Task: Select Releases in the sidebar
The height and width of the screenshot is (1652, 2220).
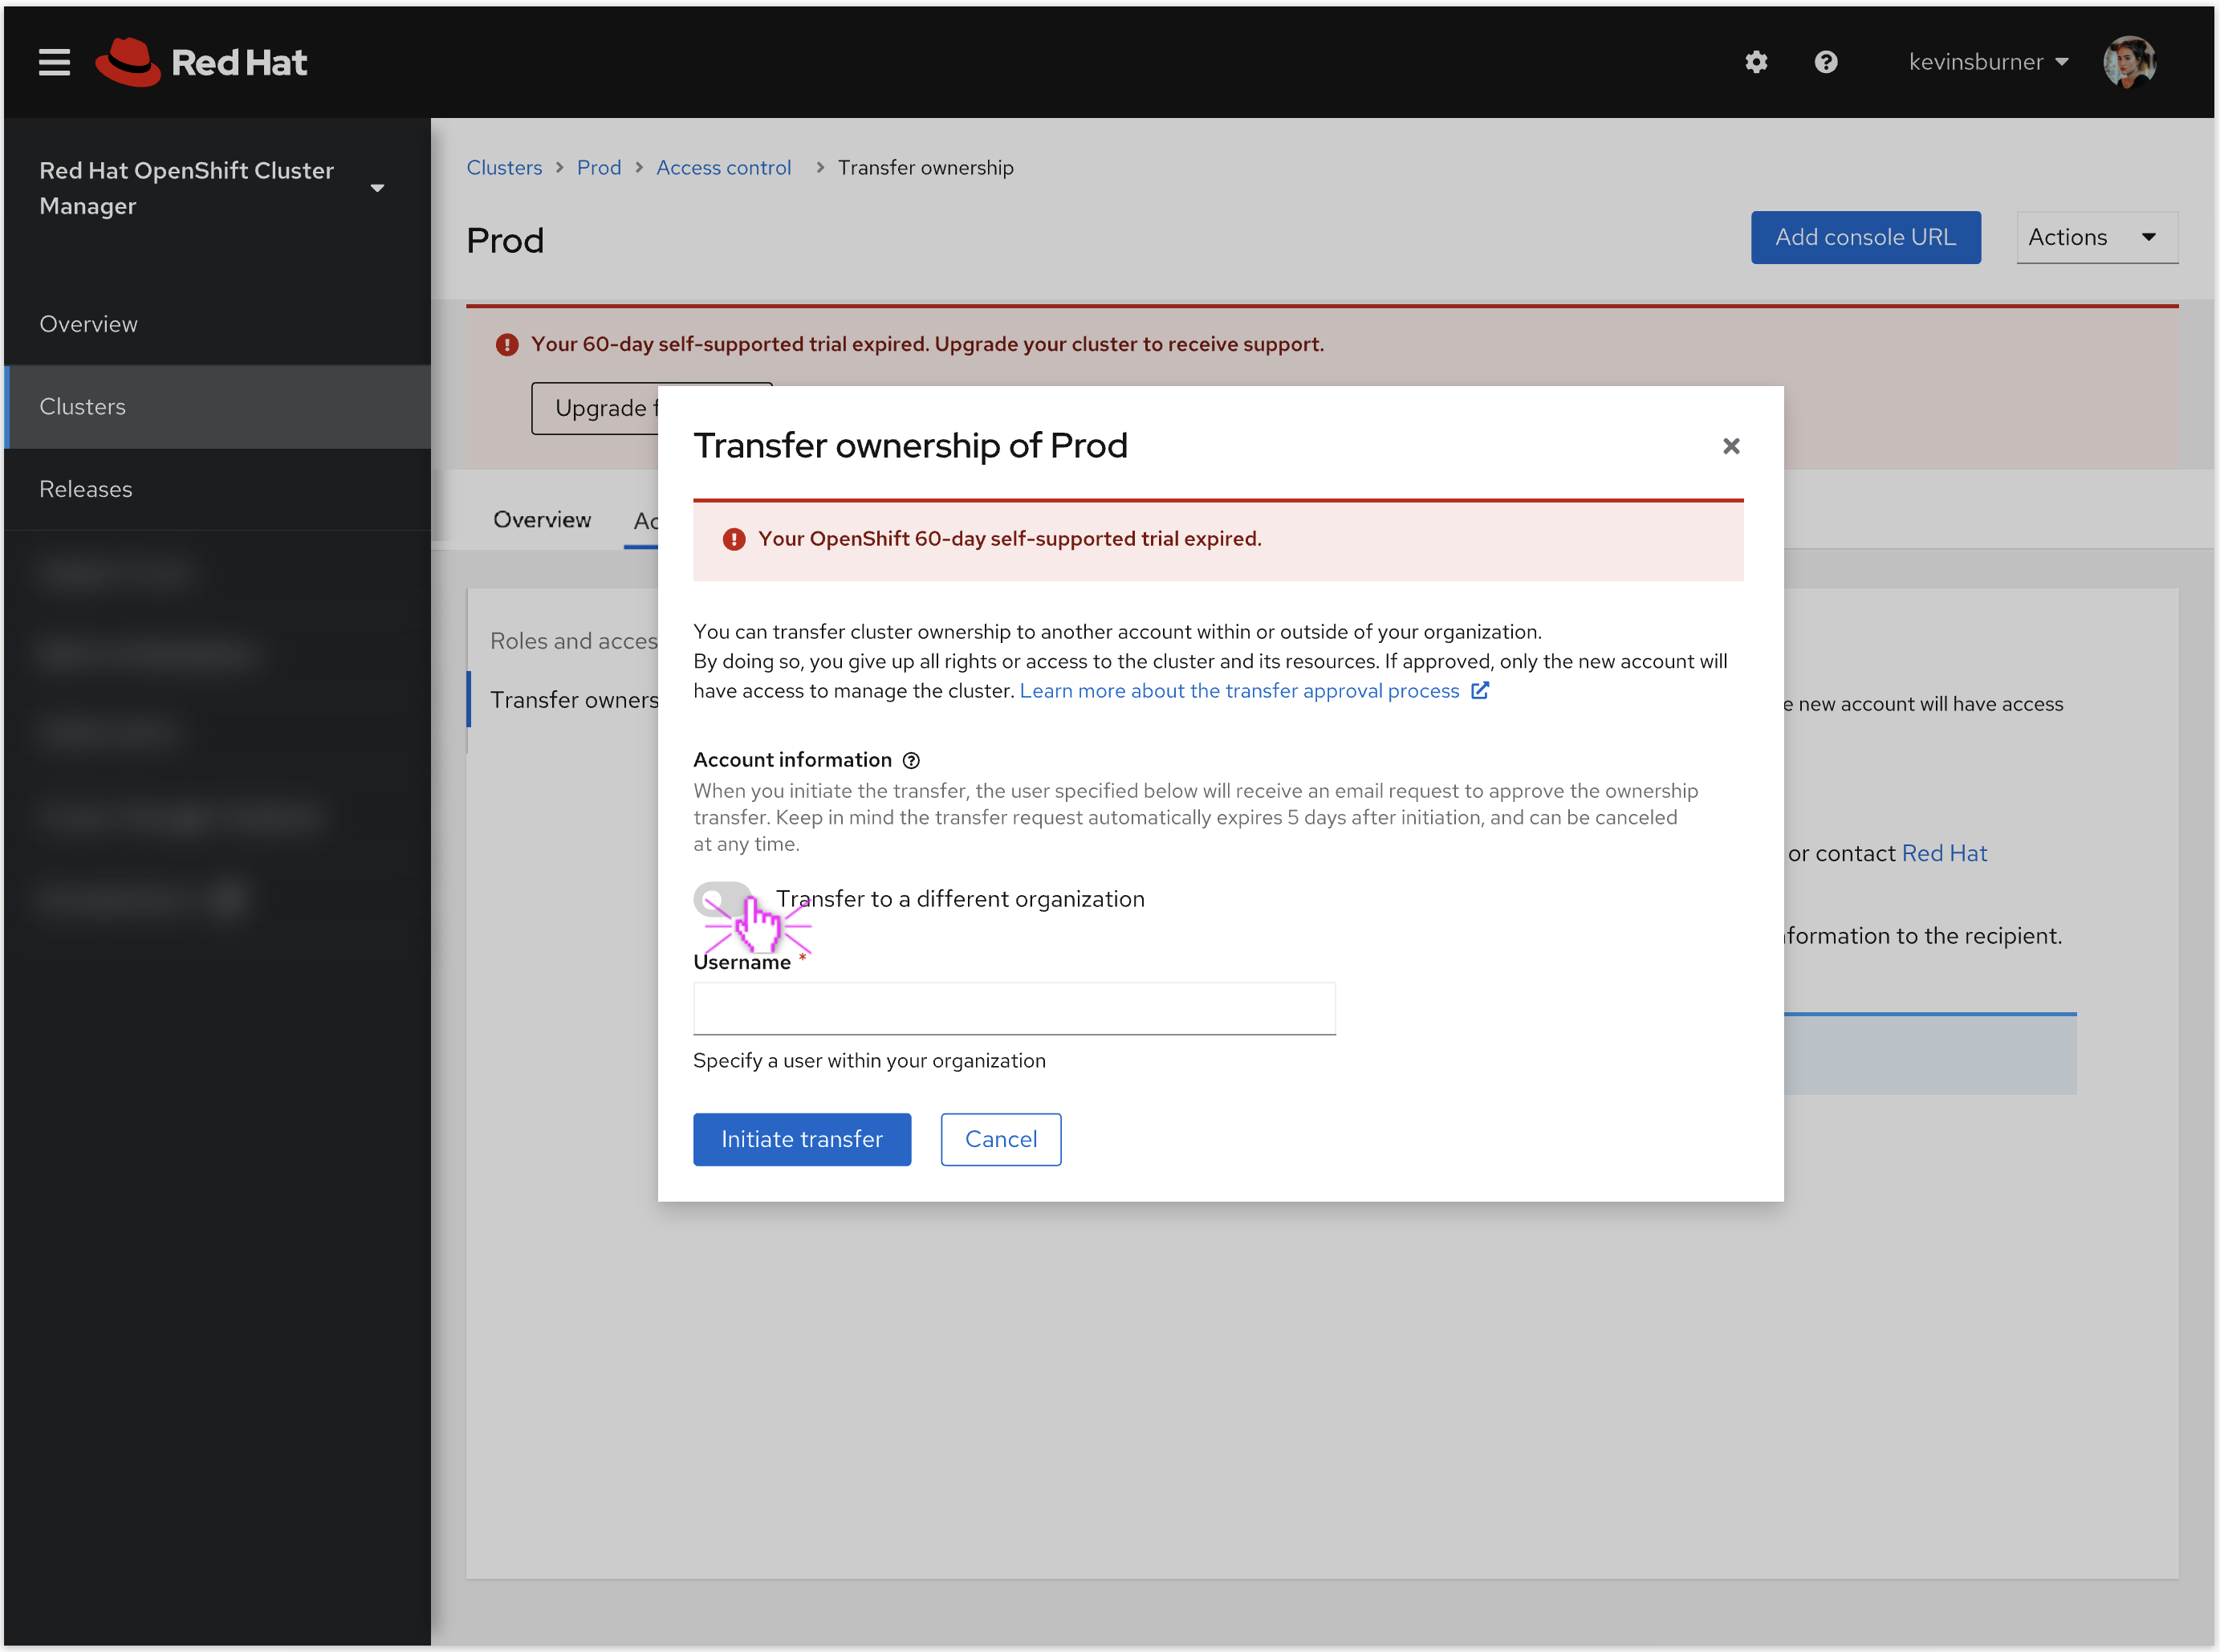Action: [x=86, y=489]
